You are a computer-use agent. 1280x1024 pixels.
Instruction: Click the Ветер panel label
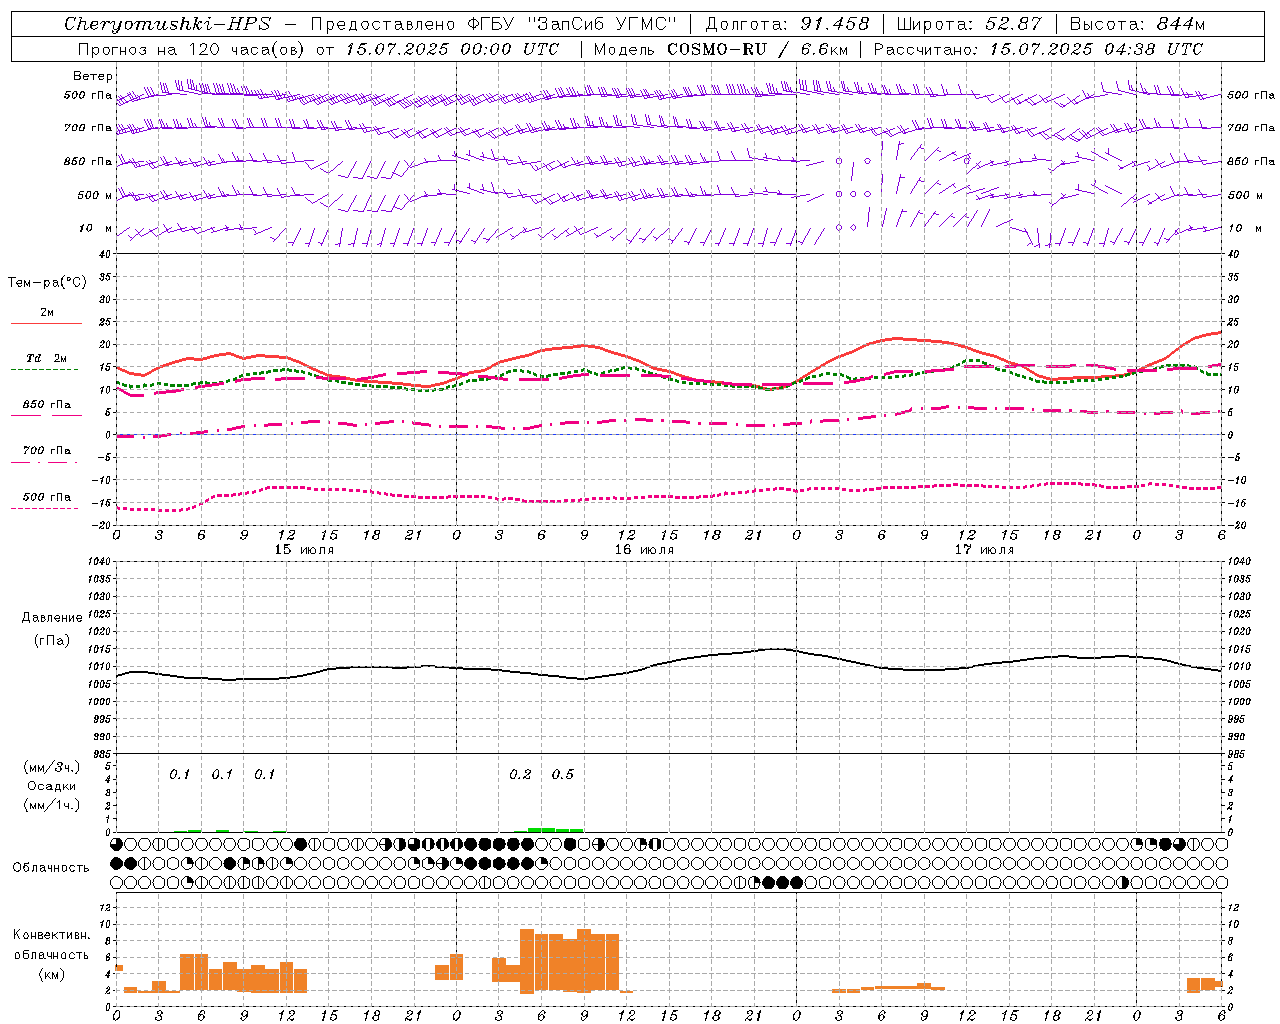93,76
